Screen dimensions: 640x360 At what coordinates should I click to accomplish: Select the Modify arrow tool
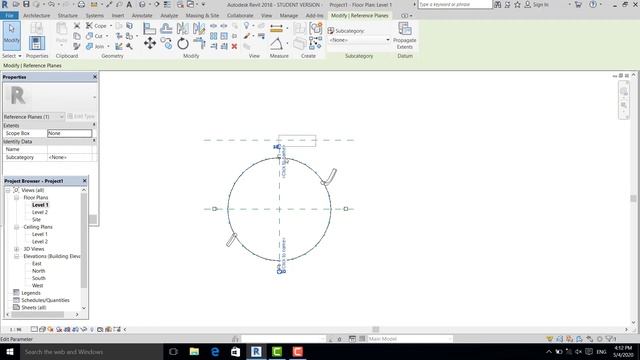[x=11, y=36]
